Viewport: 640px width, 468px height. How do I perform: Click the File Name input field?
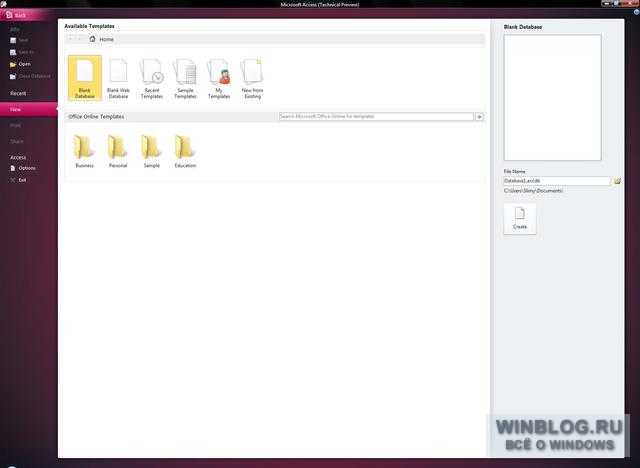click(x=557, y=180)
